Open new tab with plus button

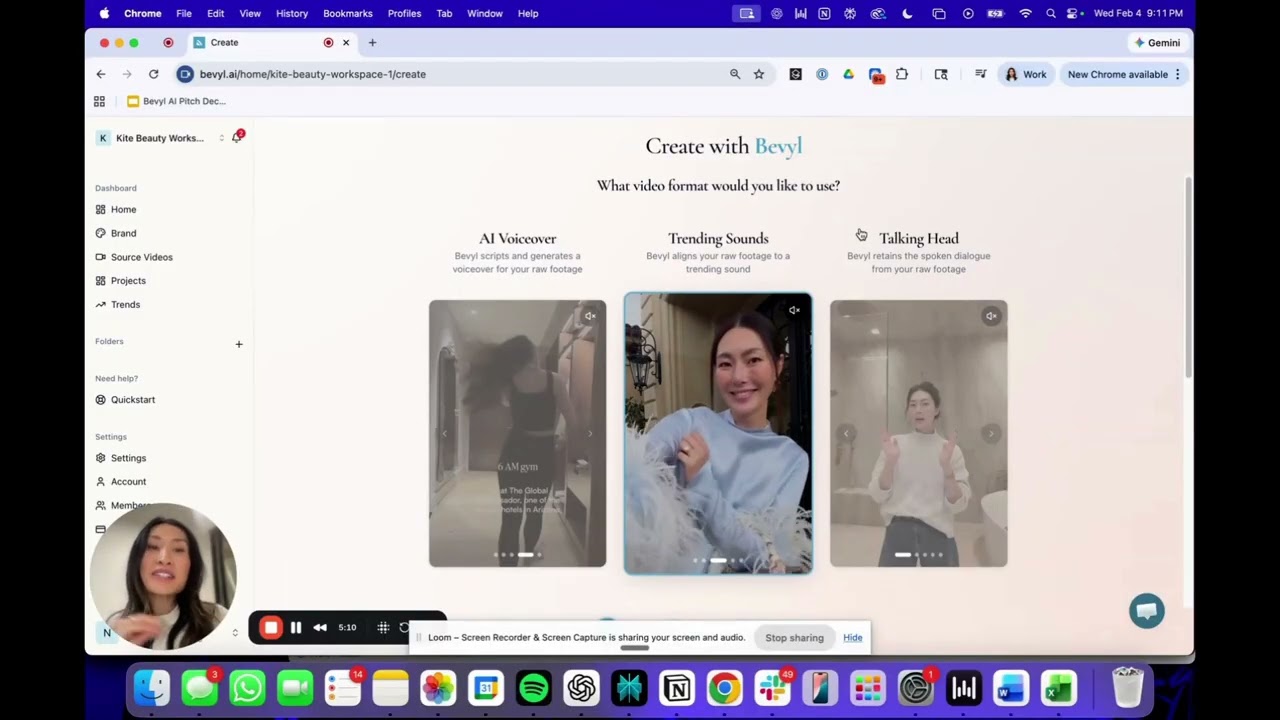point(372,43)
